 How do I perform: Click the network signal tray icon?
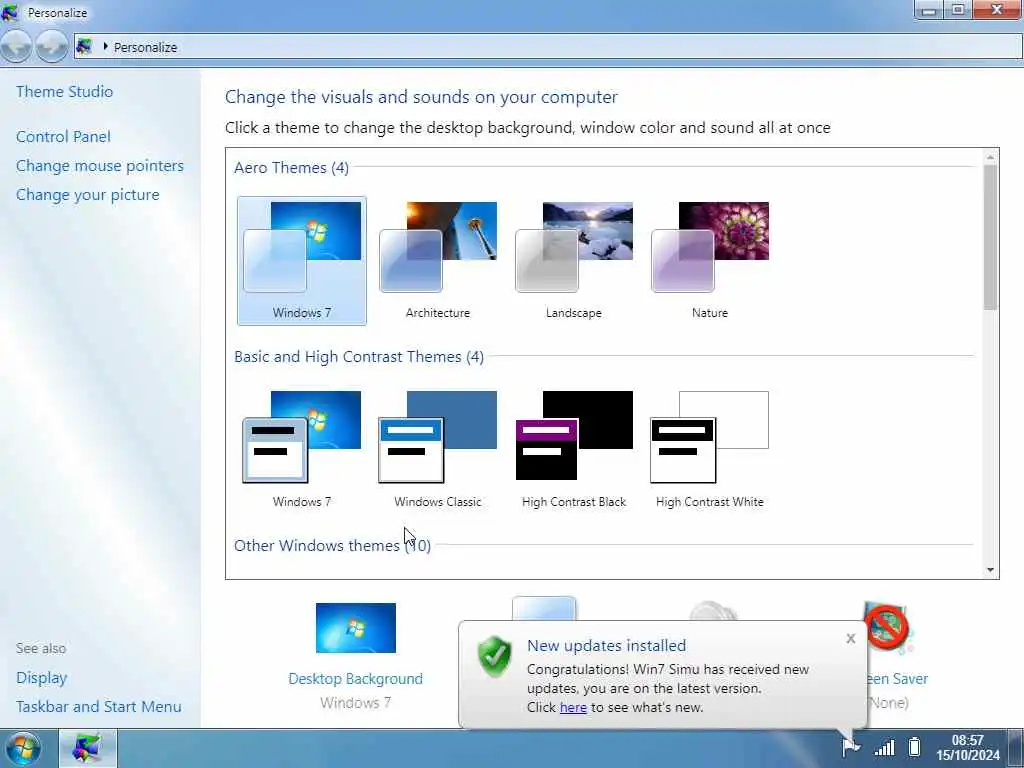(885, 747)
